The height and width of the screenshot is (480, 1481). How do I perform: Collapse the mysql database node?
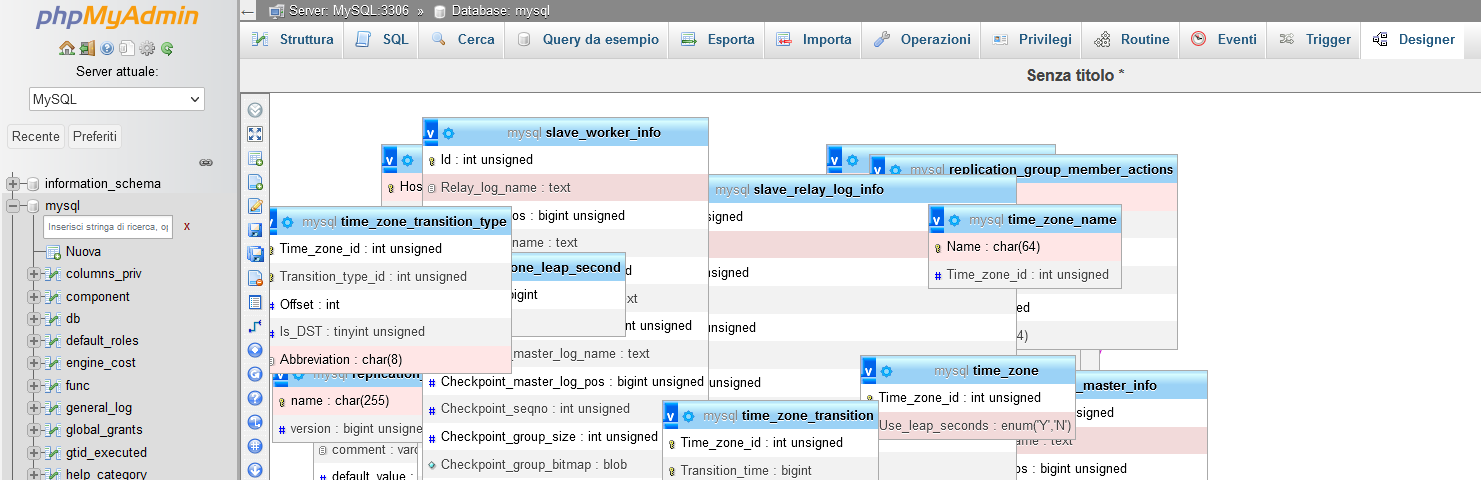click(x=13, y=206)
